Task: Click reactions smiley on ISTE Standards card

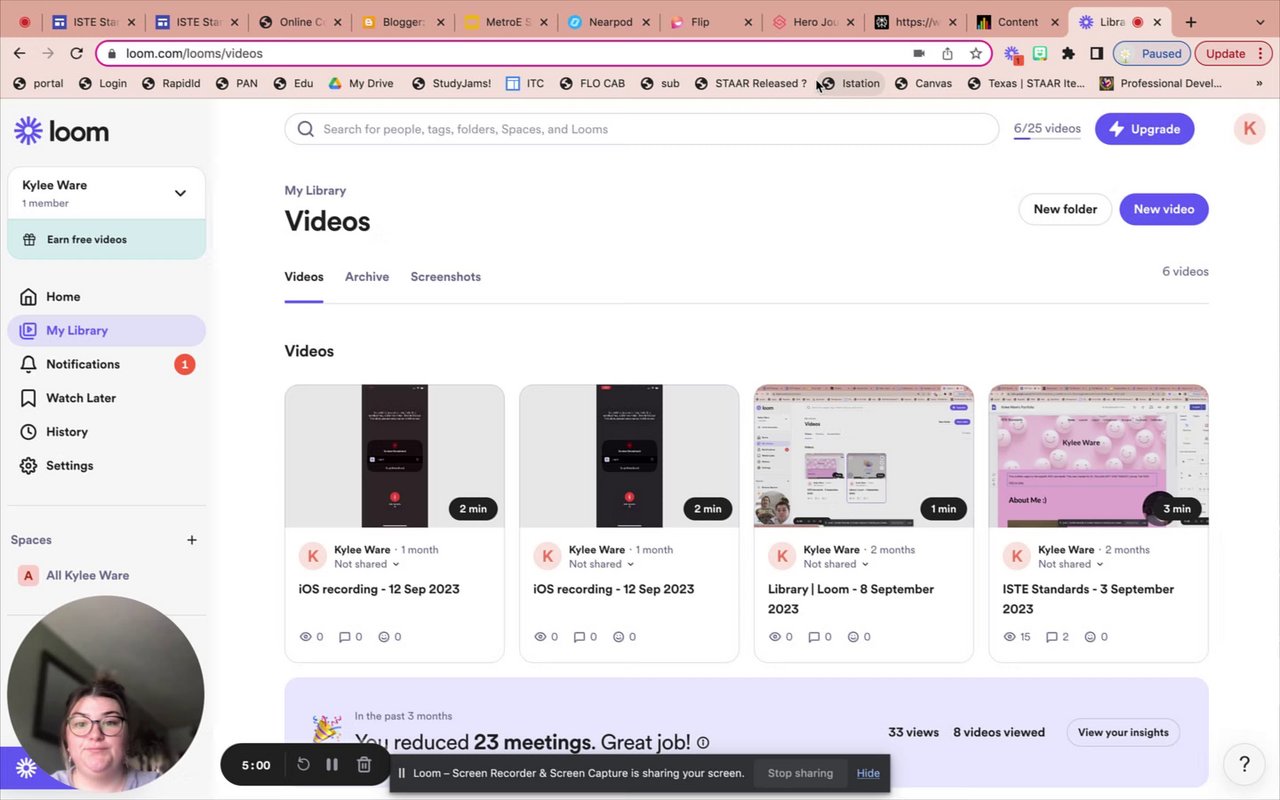Action: (x=1088, y=637)
